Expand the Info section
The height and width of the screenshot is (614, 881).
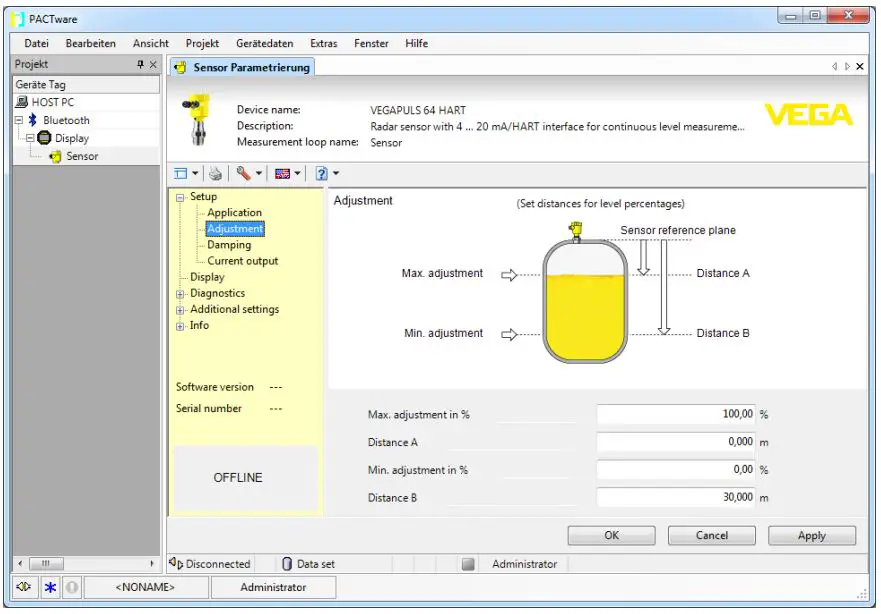click(178, 325)
